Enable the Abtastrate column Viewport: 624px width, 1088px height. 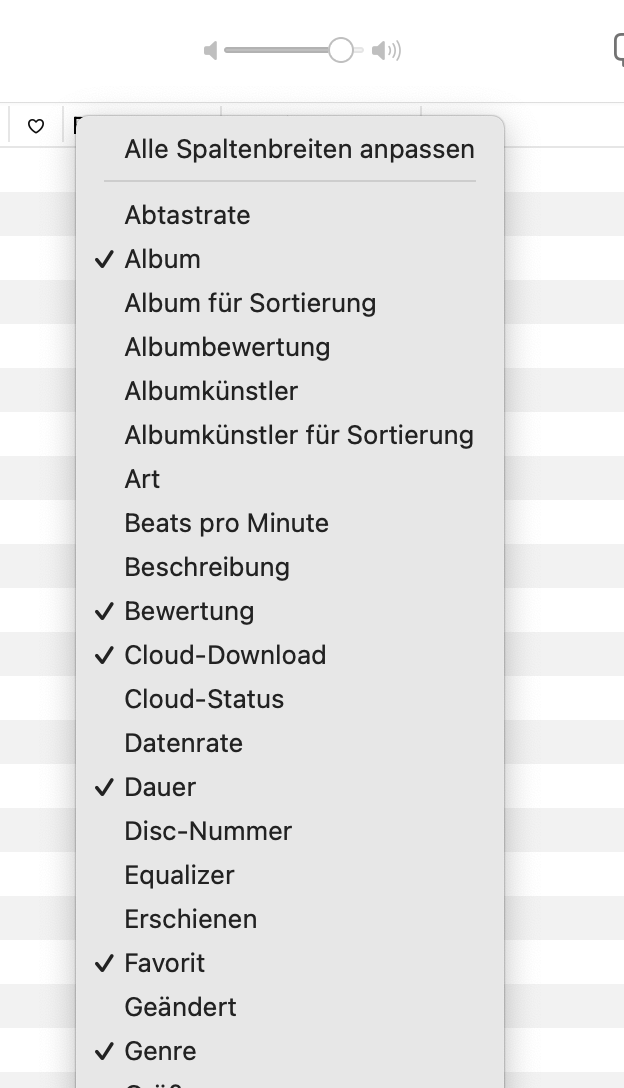pos(187,215)
